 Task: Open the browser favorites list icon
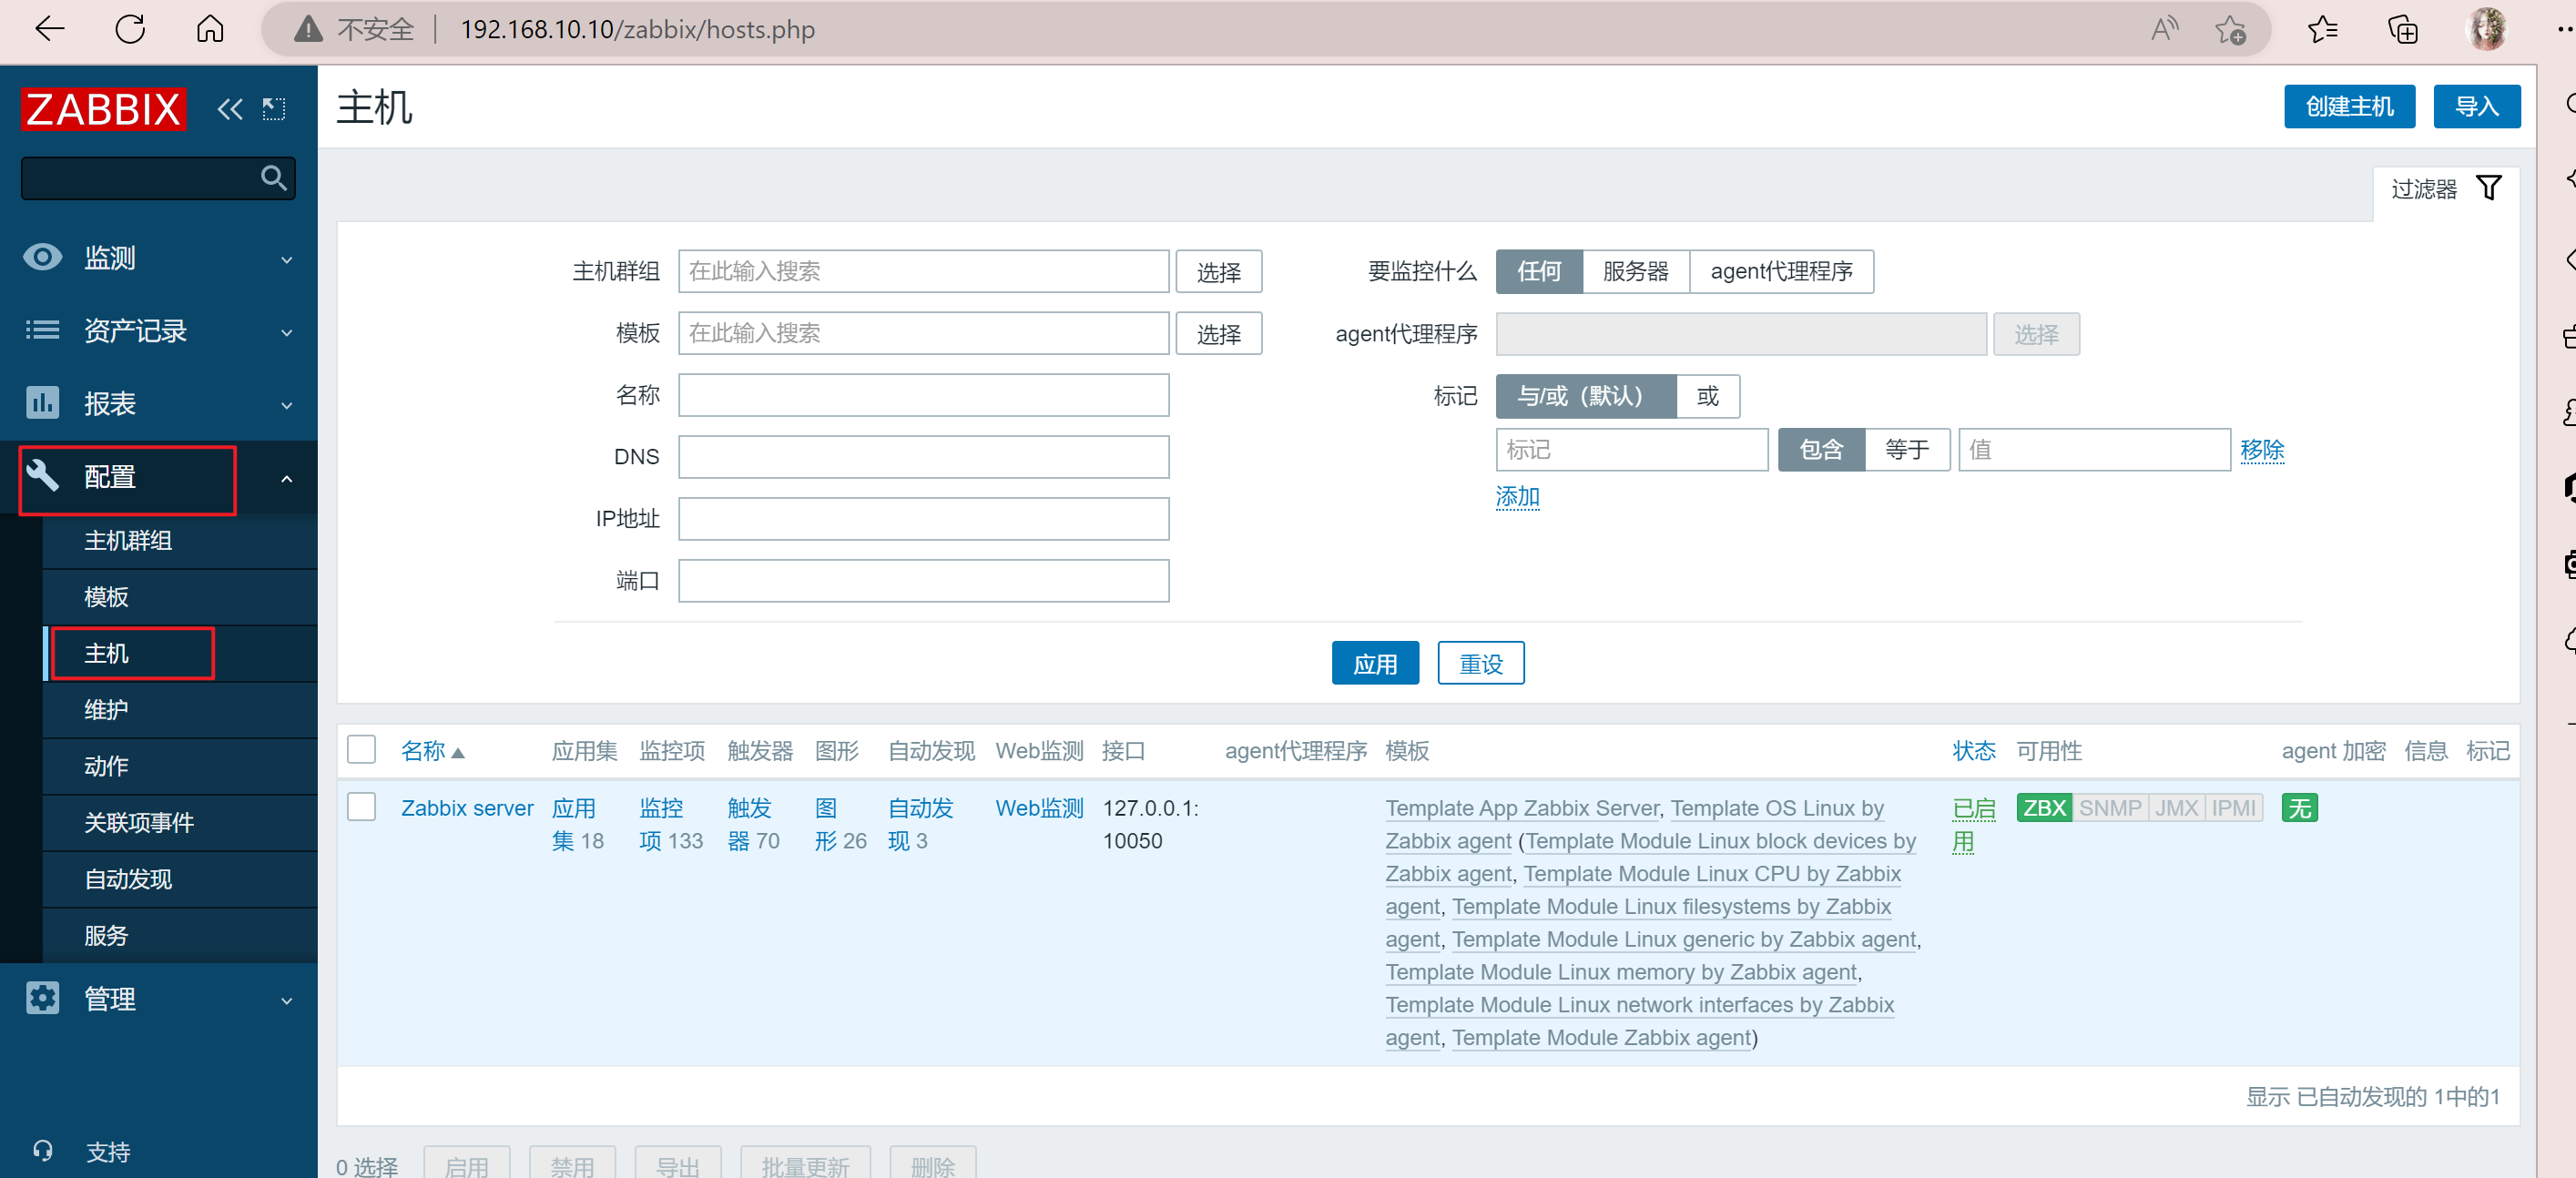[x=2322, y=29]
